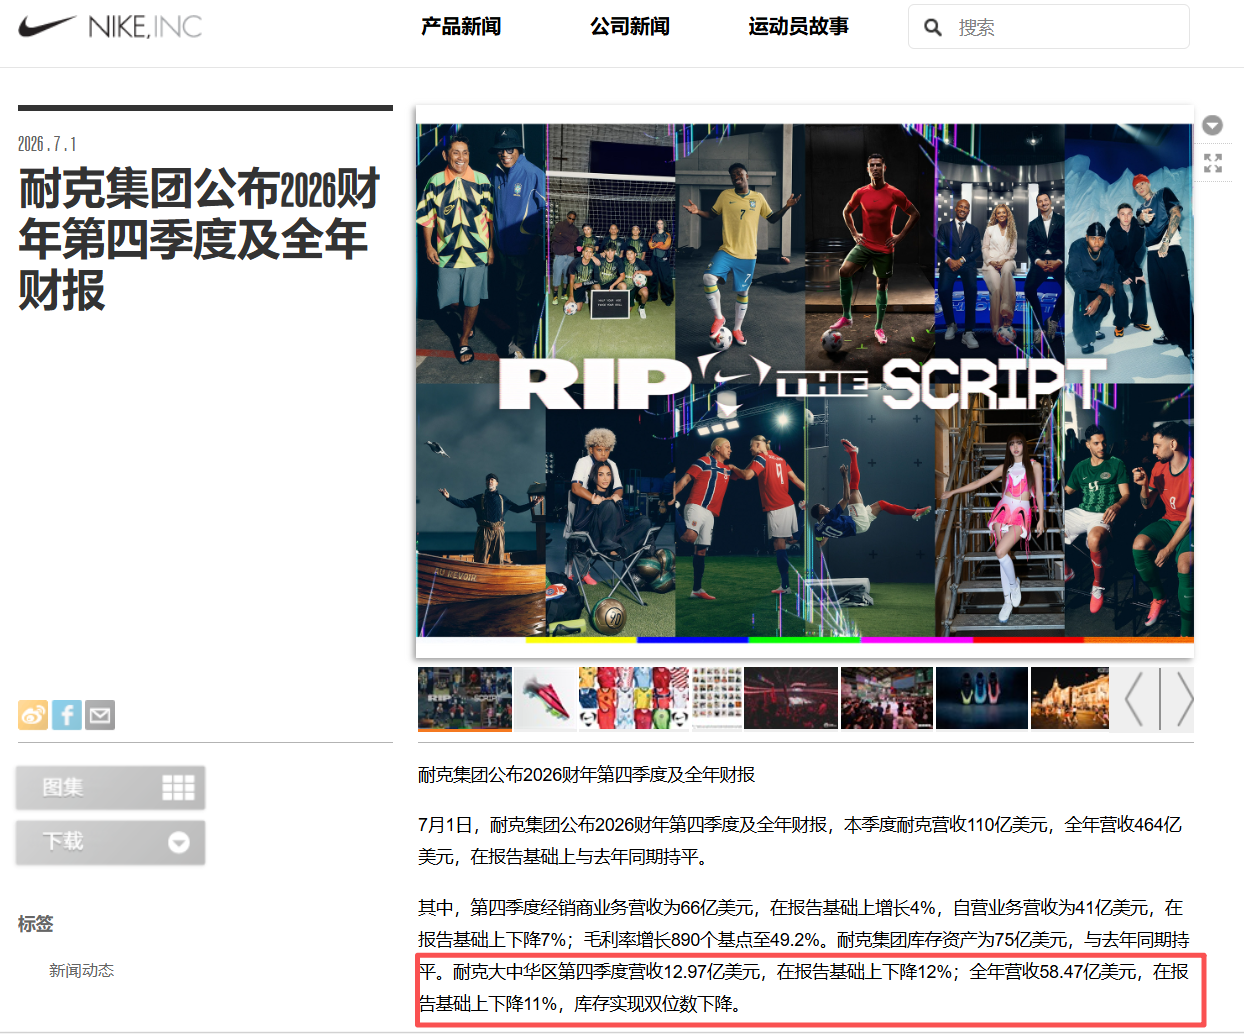Show previous gallery thumbnails arrow
The image size is (1244, 1036).
1135,699
